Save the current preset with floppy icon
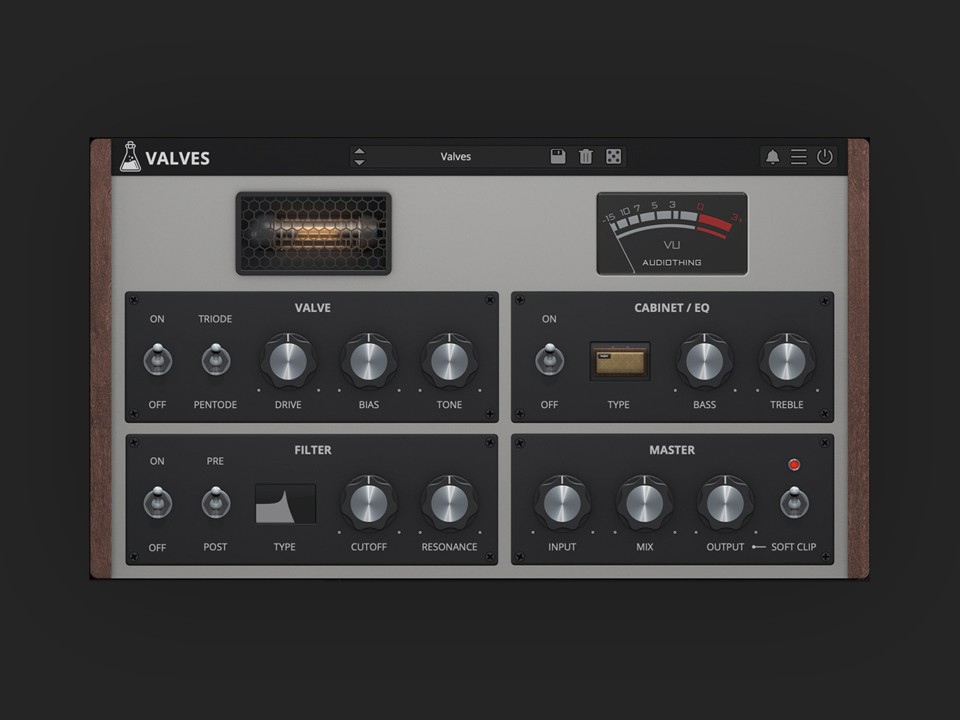This screenshot has height=720, width=960. pos(558,156)
